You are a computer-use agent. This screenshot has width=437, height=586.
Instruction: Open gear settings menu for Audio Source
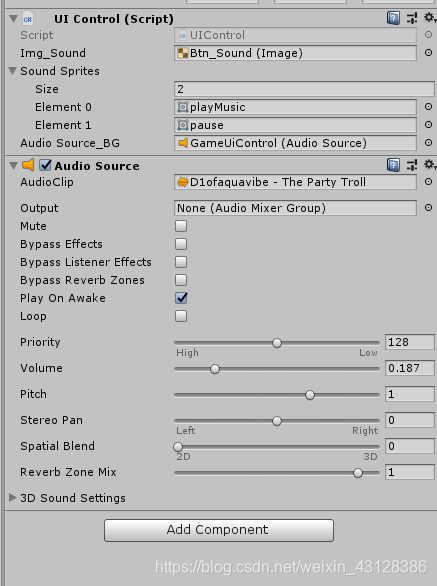(x=429, y=164)
